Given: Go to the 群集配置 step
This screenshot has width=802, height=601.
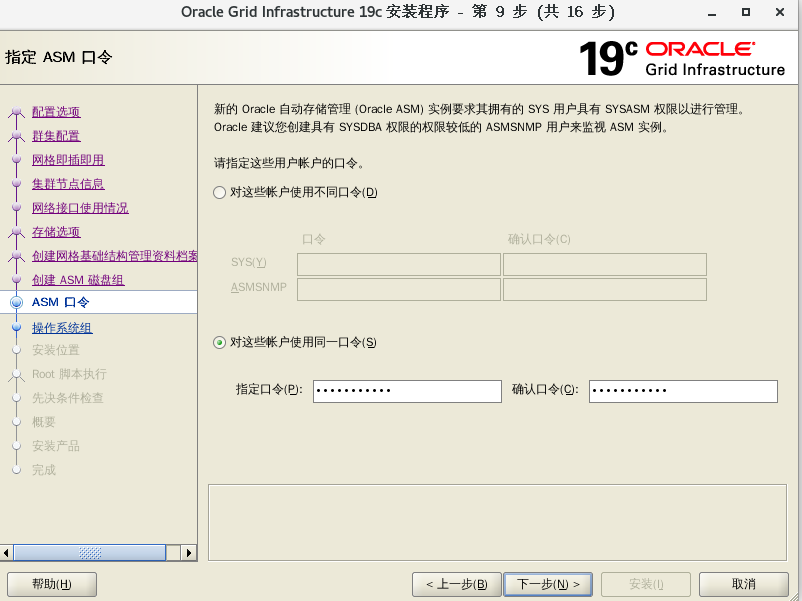Looking at the screenshot, I should pyautogui.click(x=56, y=136).
